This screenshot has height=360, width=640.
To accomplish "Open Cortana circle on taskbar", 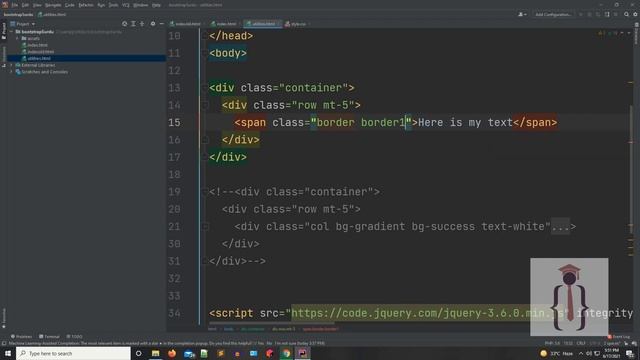I will (139, 353).
